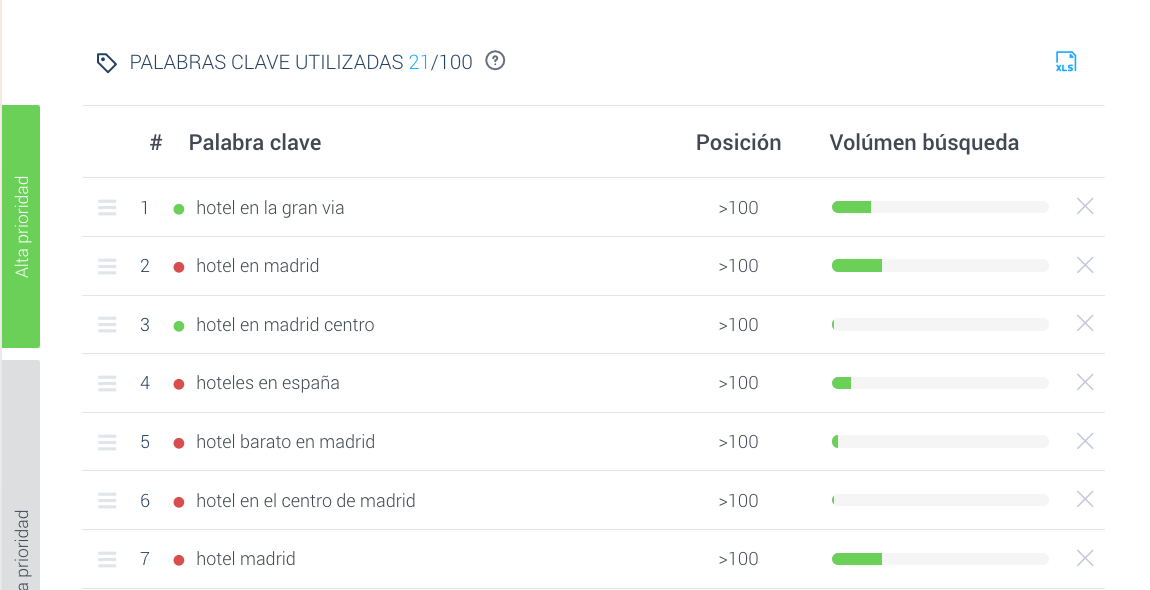
Task: Open the help tooltip next to the title
Action: coord(495,61)
